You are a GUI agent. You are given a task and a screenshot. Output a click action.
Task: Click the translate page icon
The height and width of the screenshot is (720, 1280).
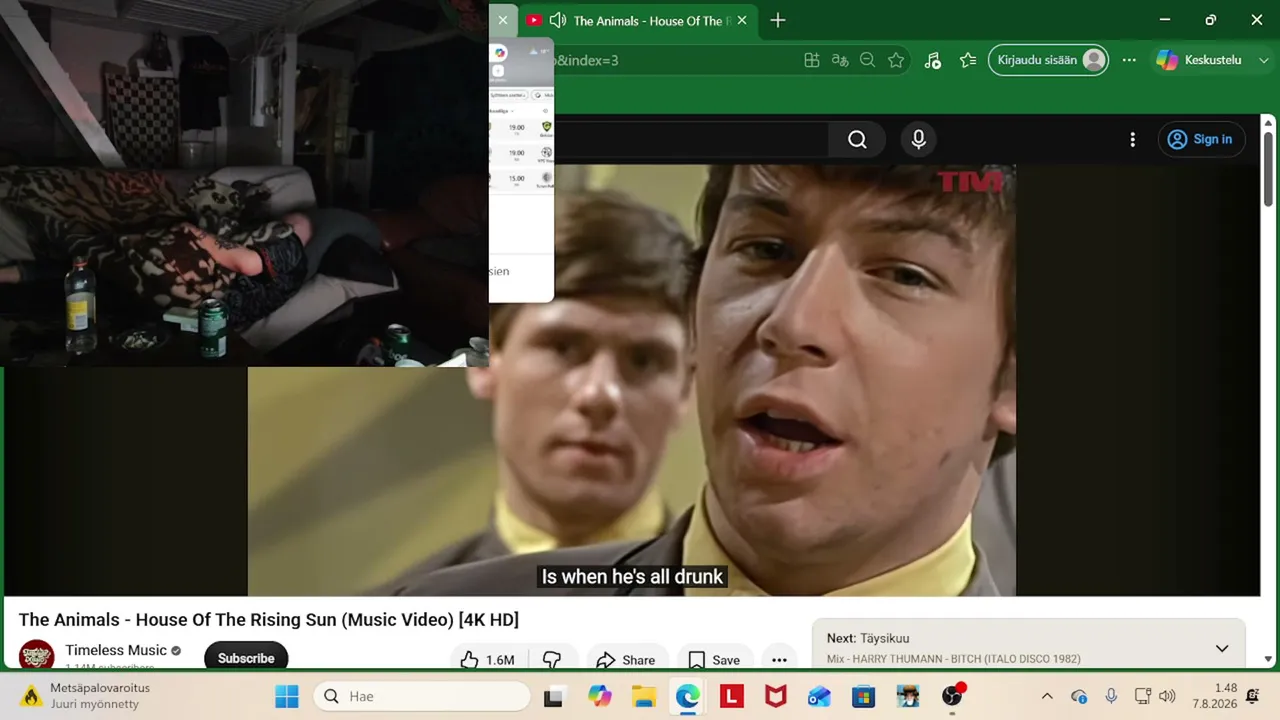pos(840,60)
